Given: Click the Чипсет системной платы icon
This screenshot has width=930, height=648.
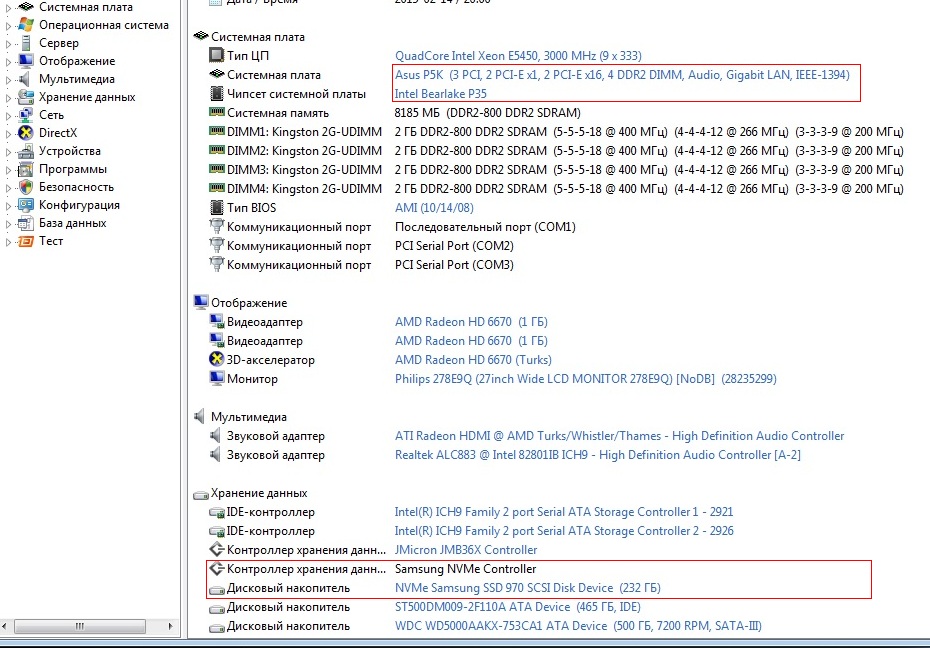Looking at the screenshot, I should 216,94.
